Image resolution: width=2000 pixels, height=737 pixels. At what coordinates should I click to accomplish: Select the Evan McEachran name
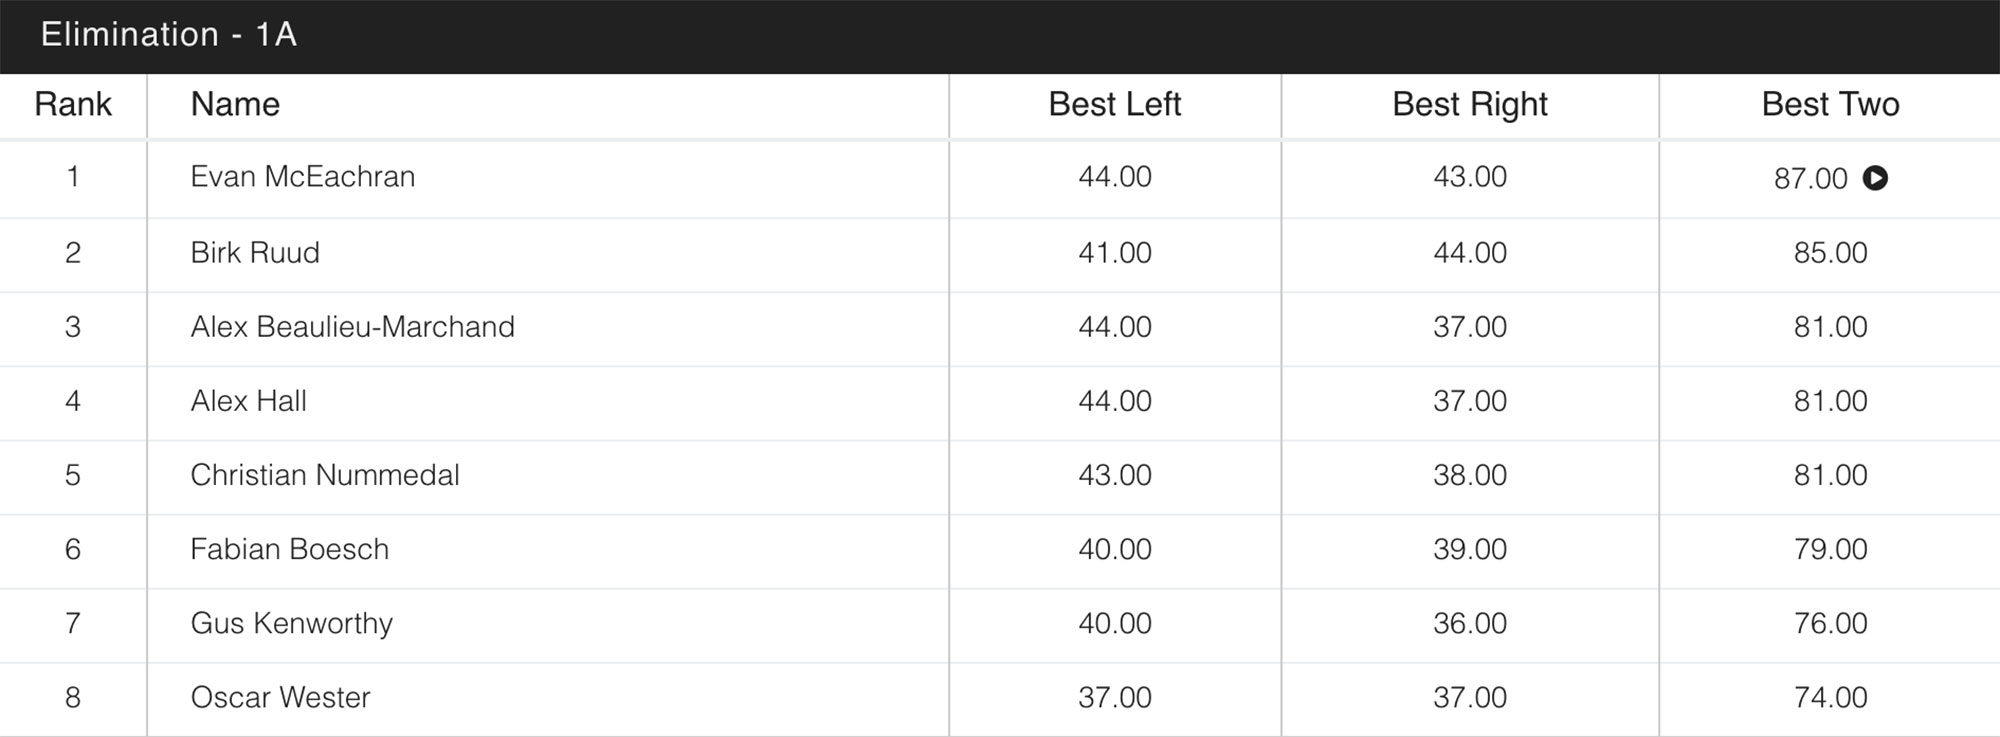coord(302,177)
